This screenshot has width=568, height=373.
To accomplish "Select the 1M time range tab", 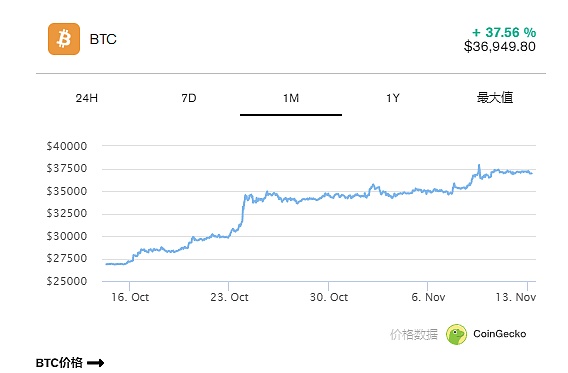I will (x=291, y=98).
